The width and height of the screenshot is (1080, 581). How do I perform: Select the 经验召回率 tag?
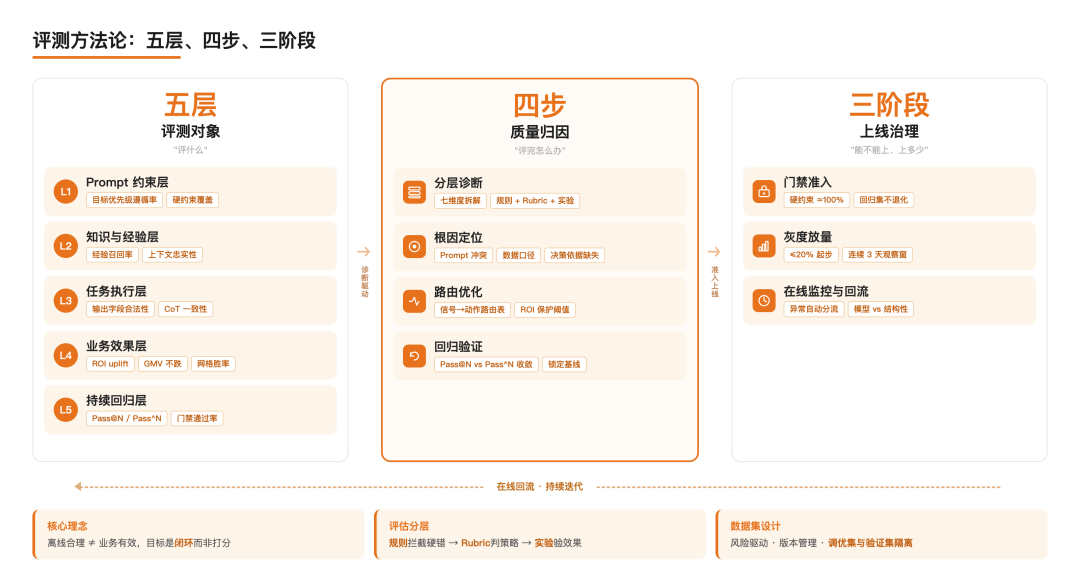coord(112,255)
